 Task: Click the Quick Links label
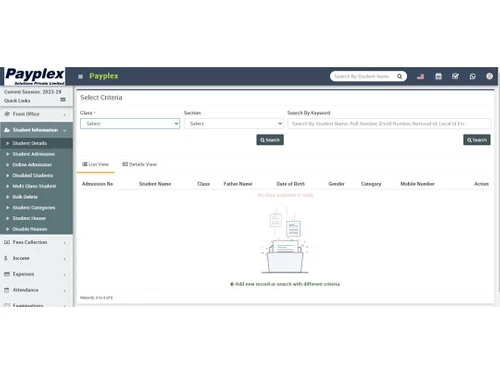pos(17,101)
